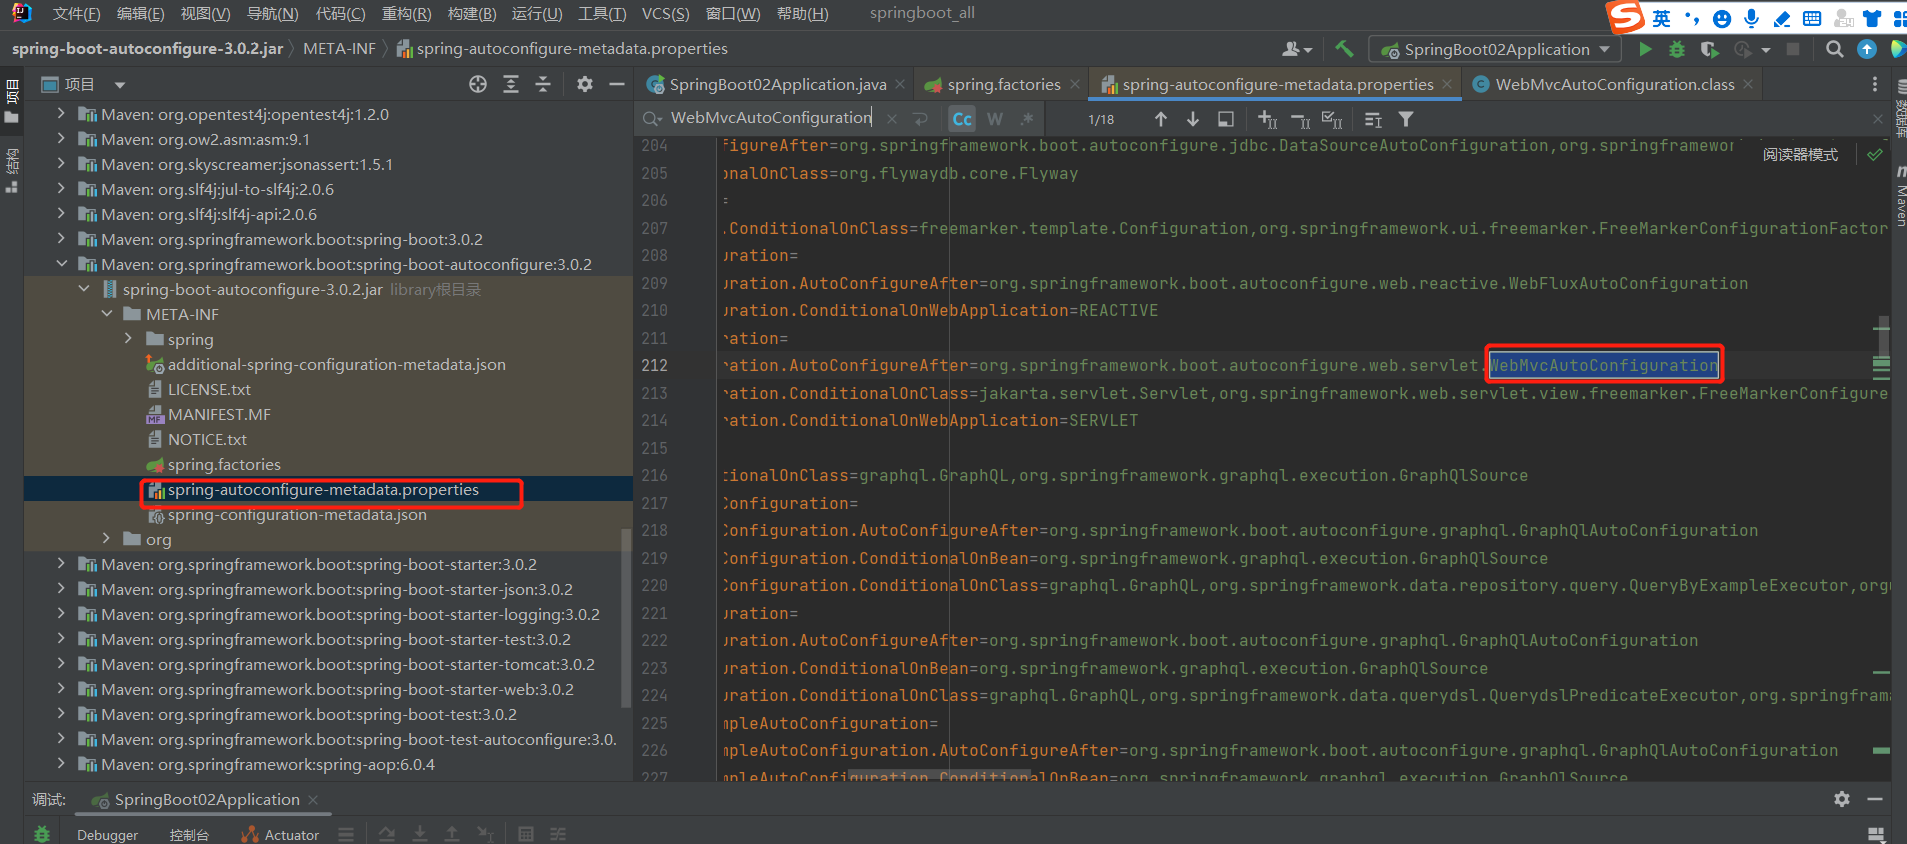
Task: Open the 文件(F) menu
Action: (x=76, y=14)
